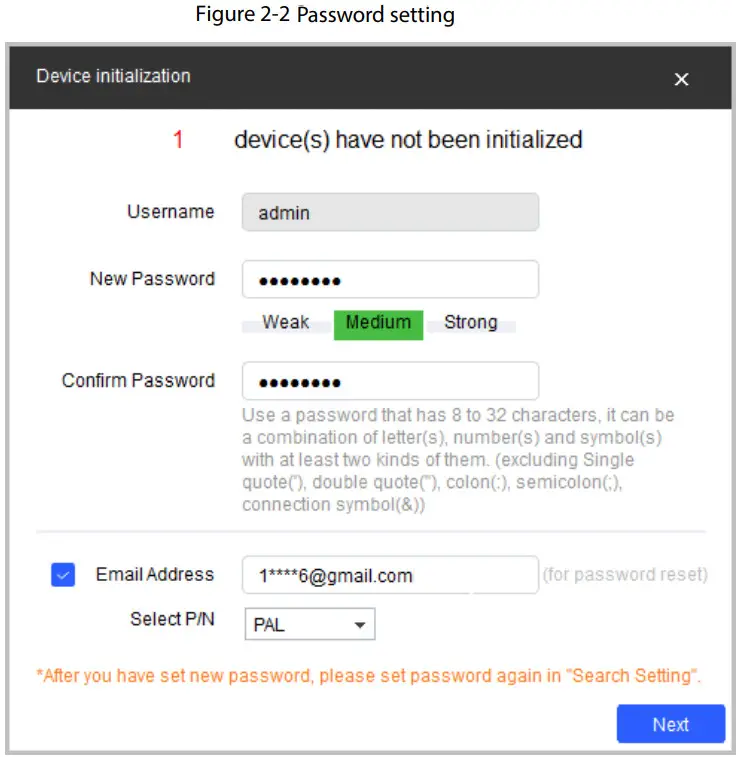Click the Strong password strength segment
The image size is (739, 757).
click(x=471, y=323)
